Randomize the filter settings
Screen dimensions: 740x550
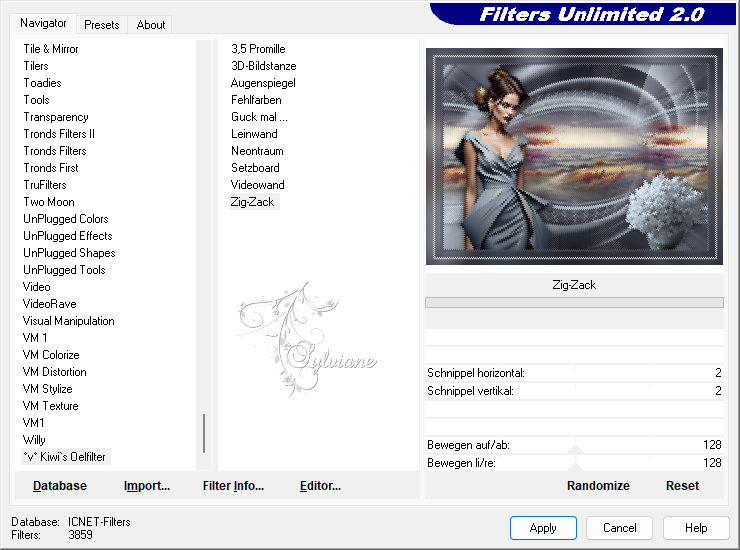(x=598, y=485)
